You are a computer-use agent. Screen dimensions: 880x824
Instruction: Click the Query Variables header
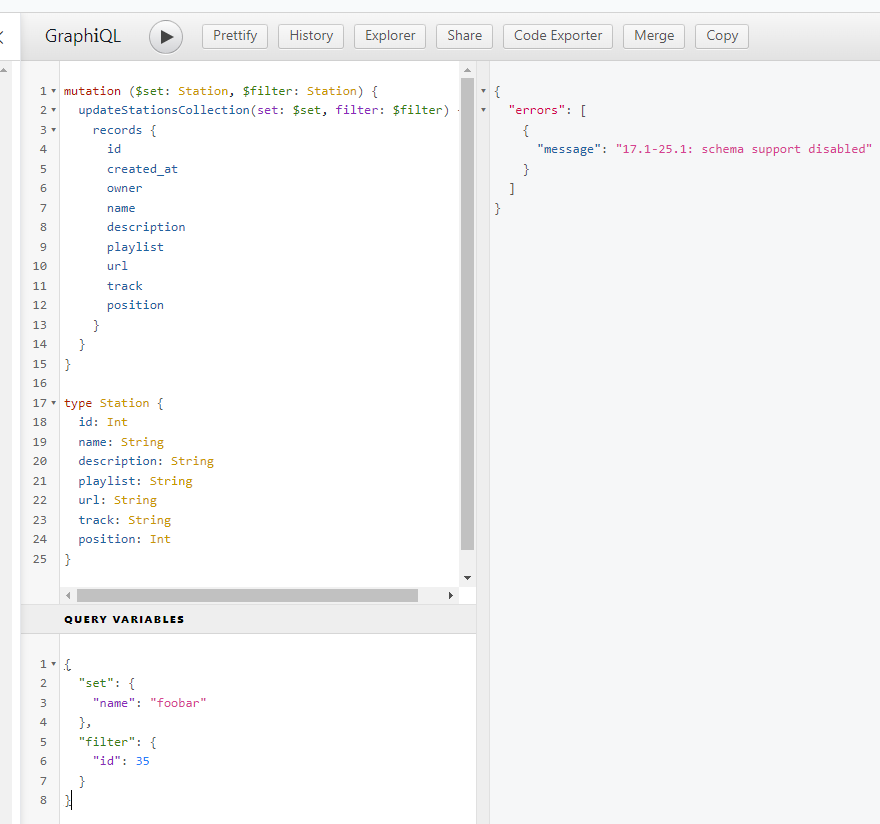[x=124, y=619]
